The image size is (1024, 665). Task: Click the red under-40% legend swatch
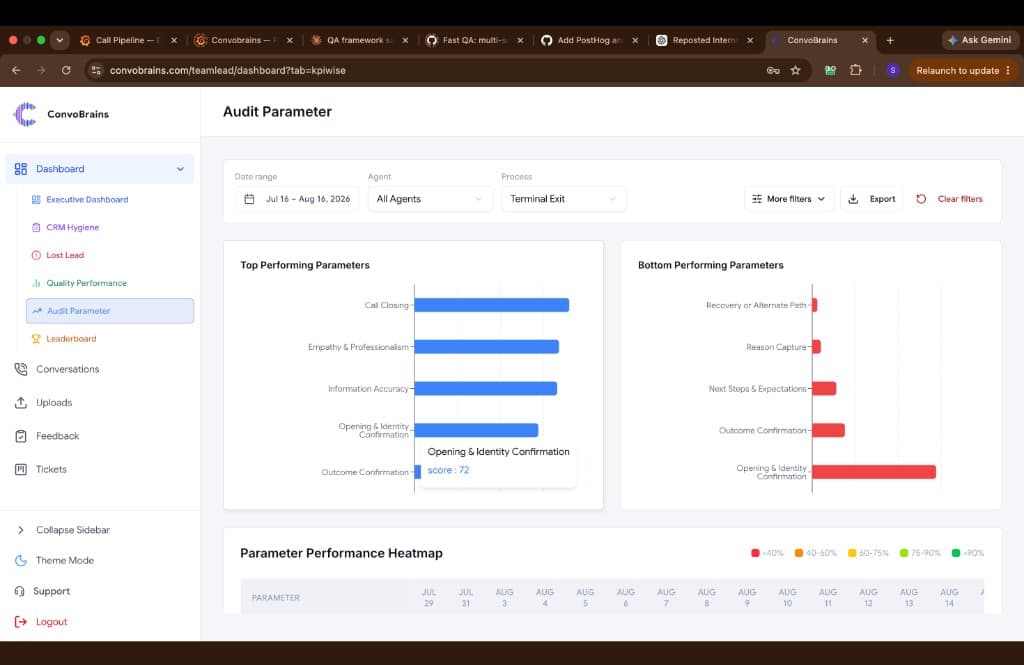756,553
